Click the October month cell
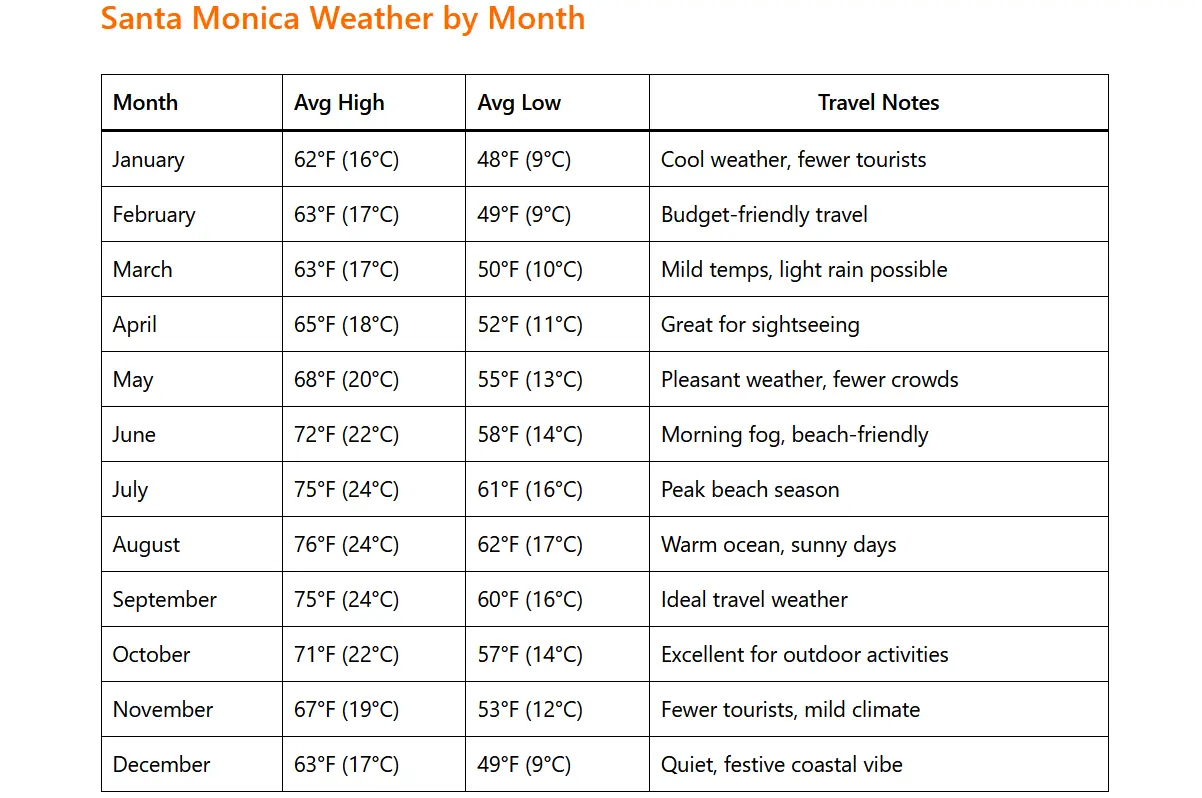The height and width of the screenshot is (798, 1202). pyautogui.click(x=151, y=654)
